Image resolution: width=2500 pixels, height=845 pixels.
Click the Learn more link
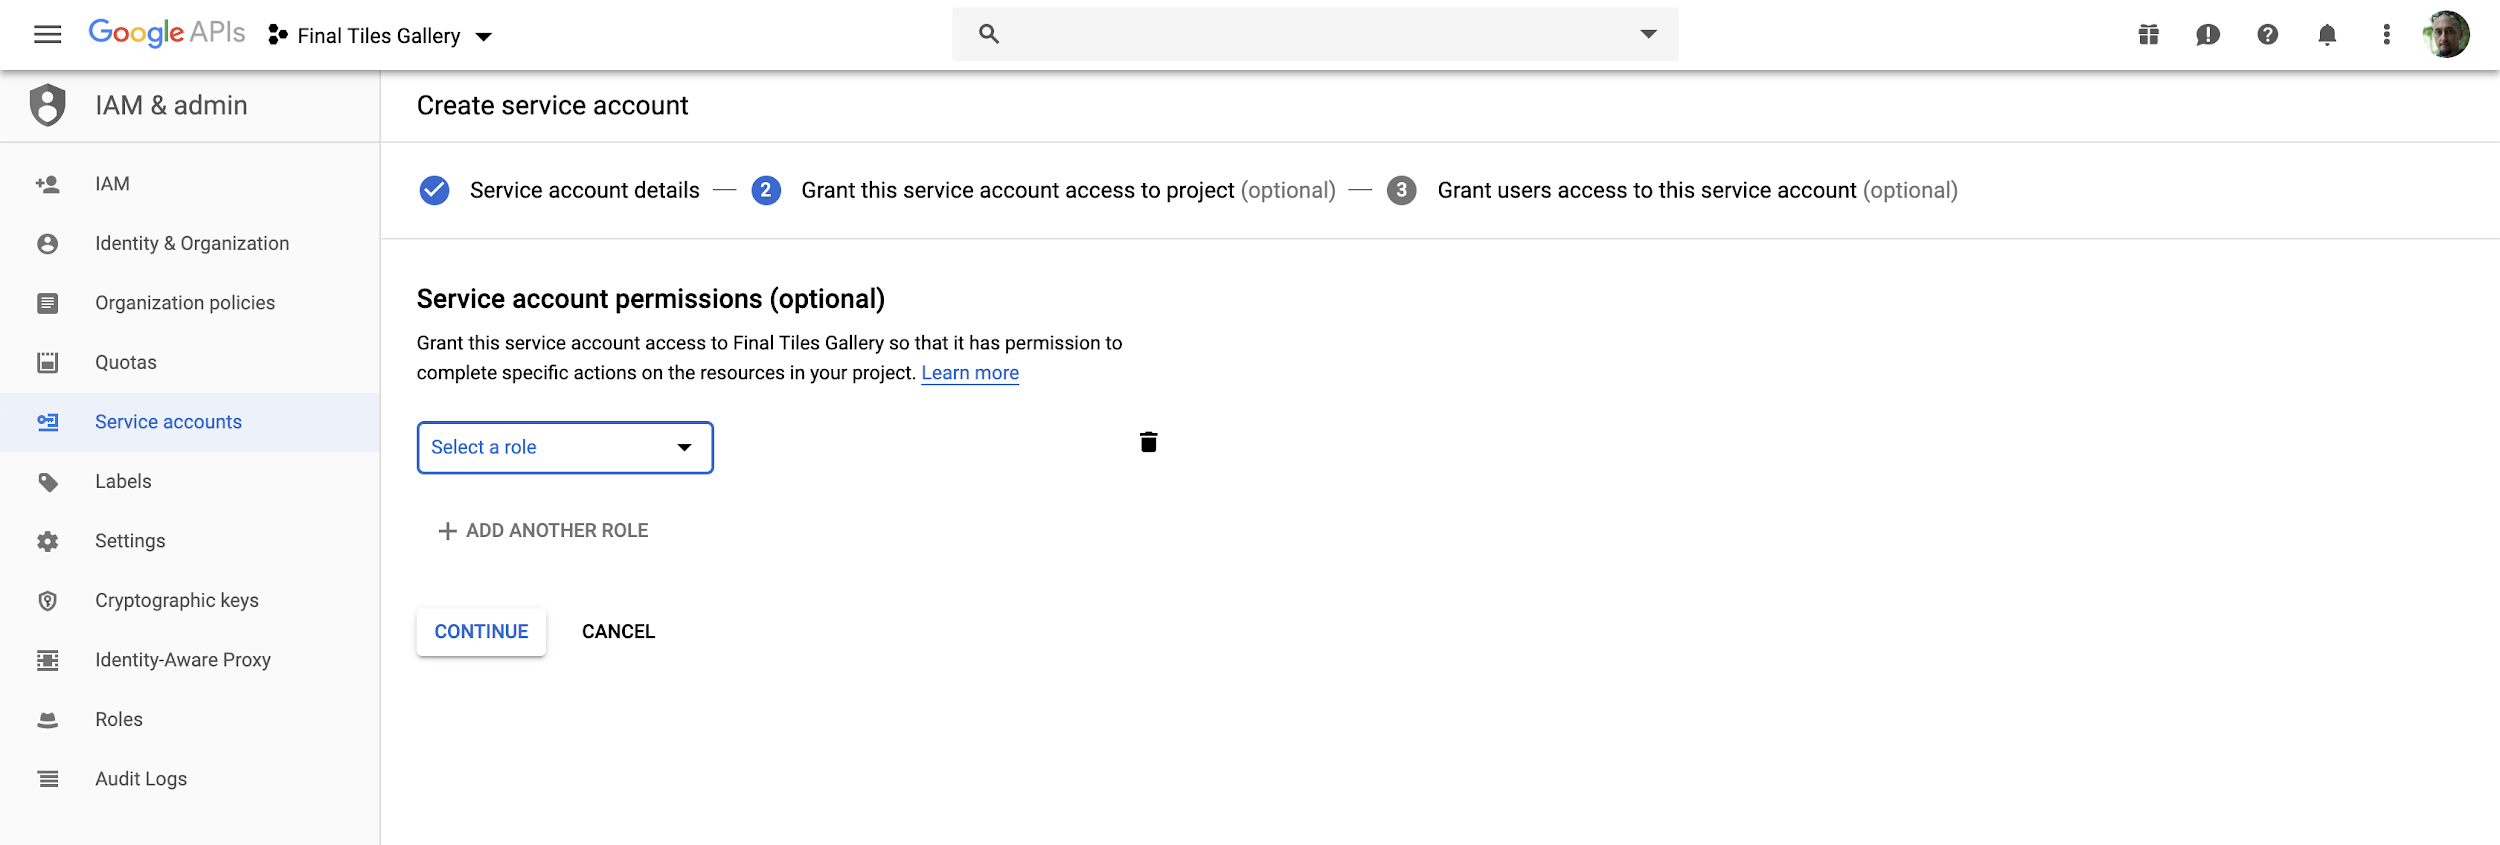[x=970, y=373]
